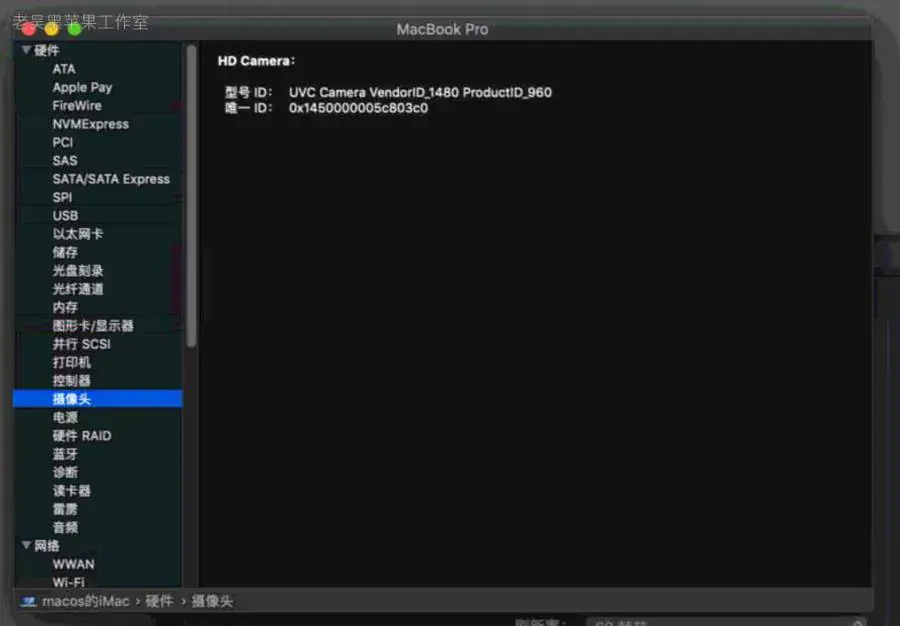900x626 pixels.
Task: Click the 型号 ID label
Action: tap(248, 92)
